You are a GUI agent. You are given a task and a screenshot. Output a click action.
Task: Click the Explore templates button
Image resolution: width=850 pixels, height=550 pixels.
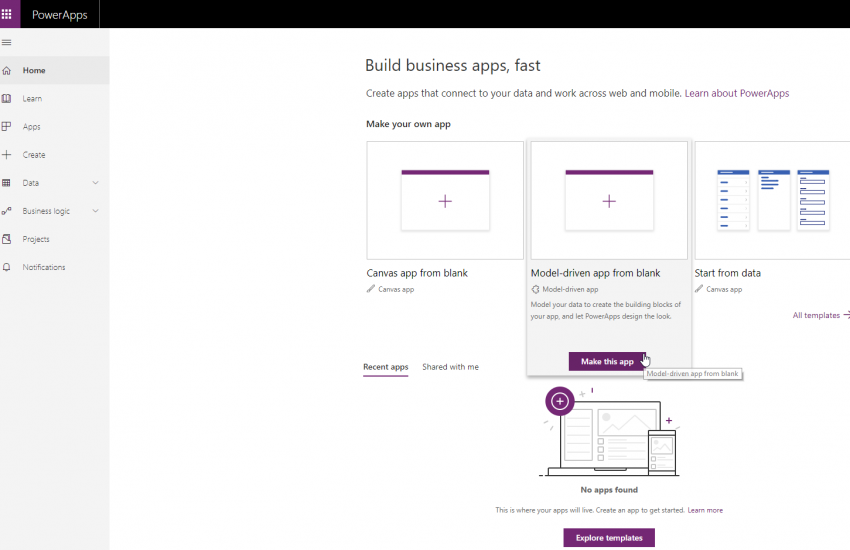click(609, 538)
